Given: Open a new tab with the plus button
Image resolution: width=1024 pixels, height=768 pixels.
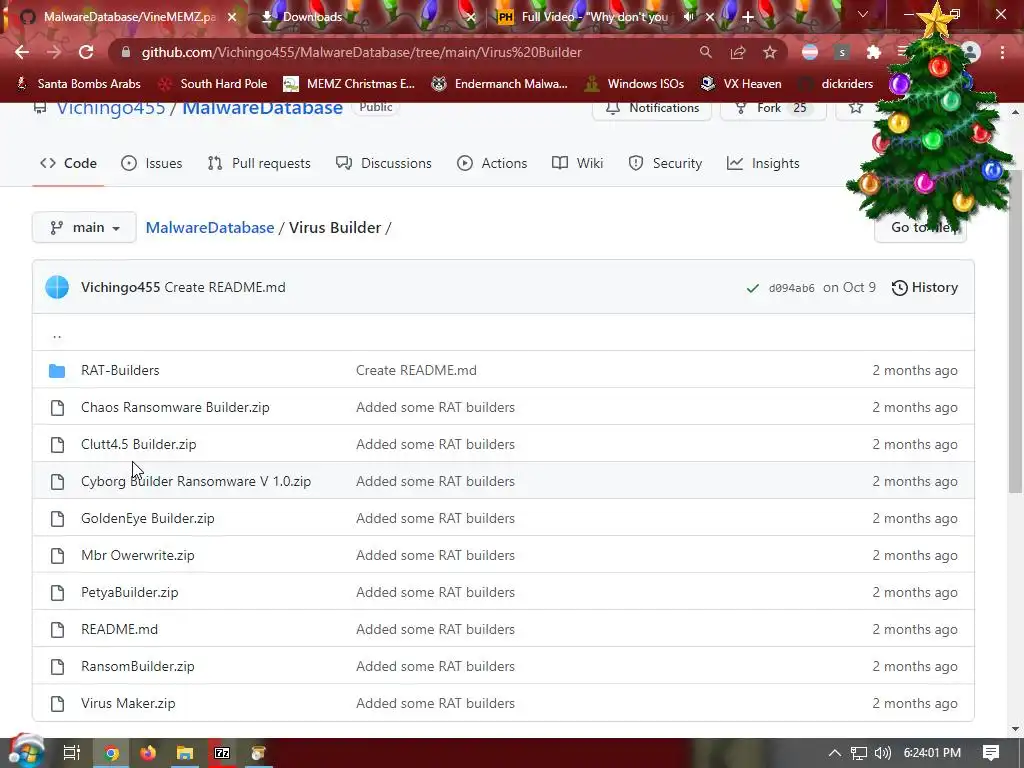Looking at the screenshot, I should (x=748, y=17).
